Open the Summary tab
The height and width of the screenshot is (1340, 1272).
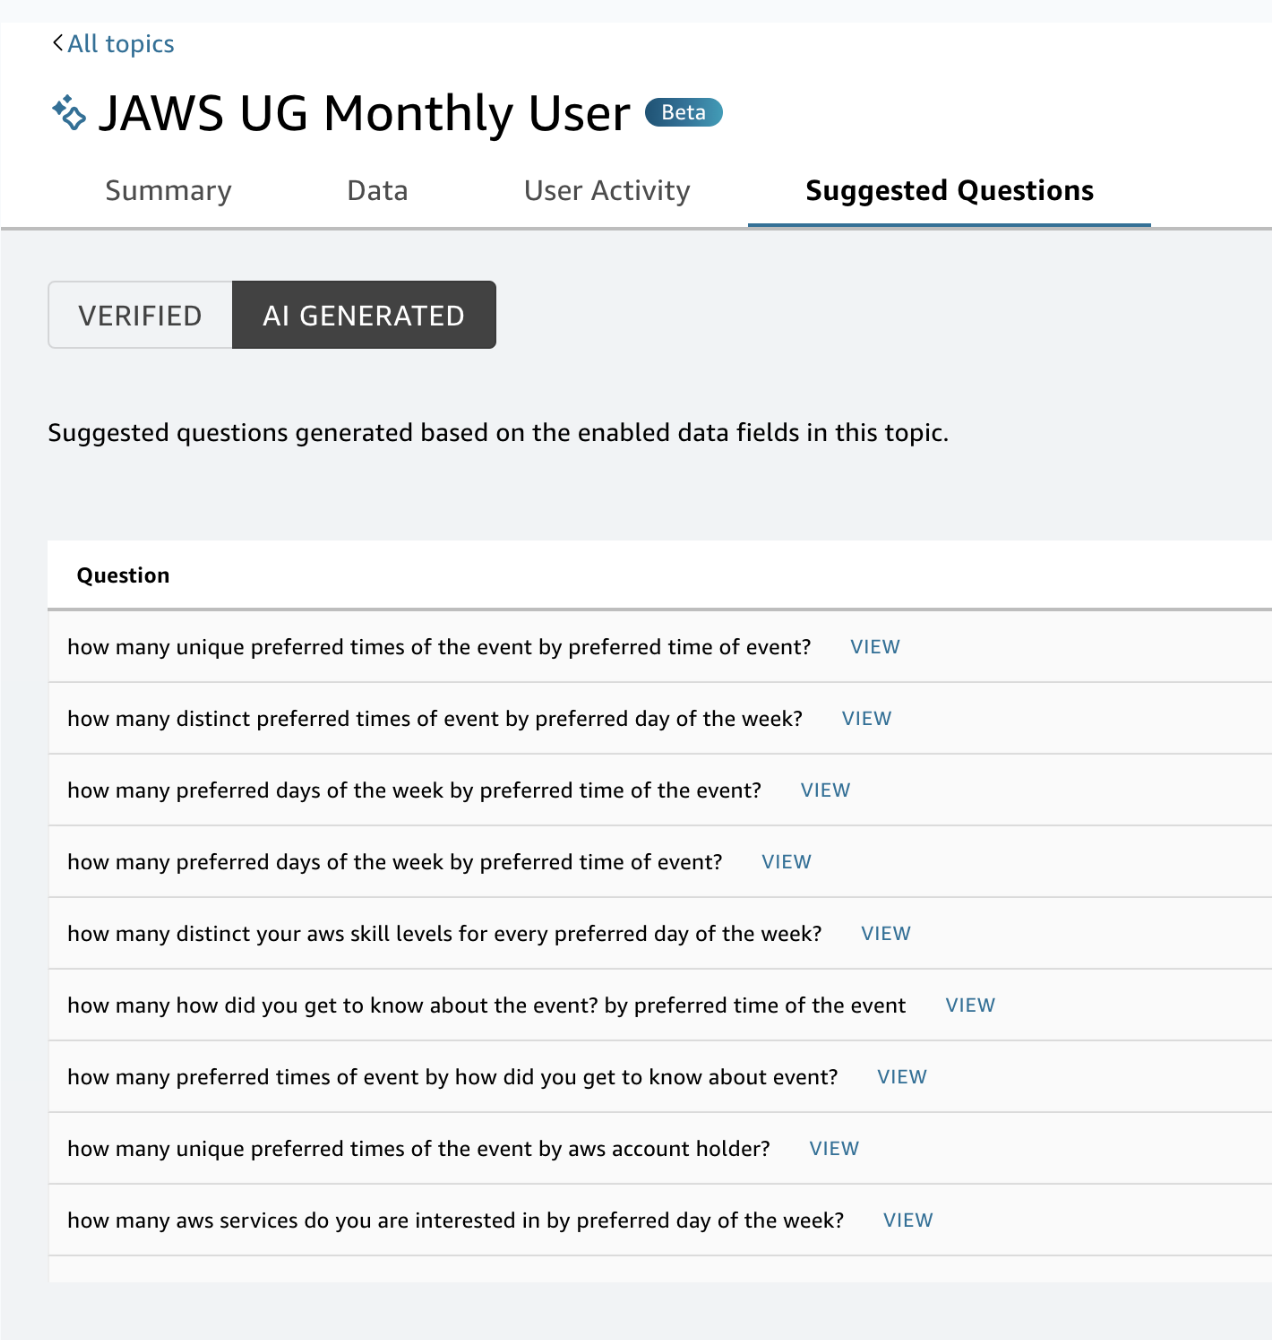[x=168, y=190]
